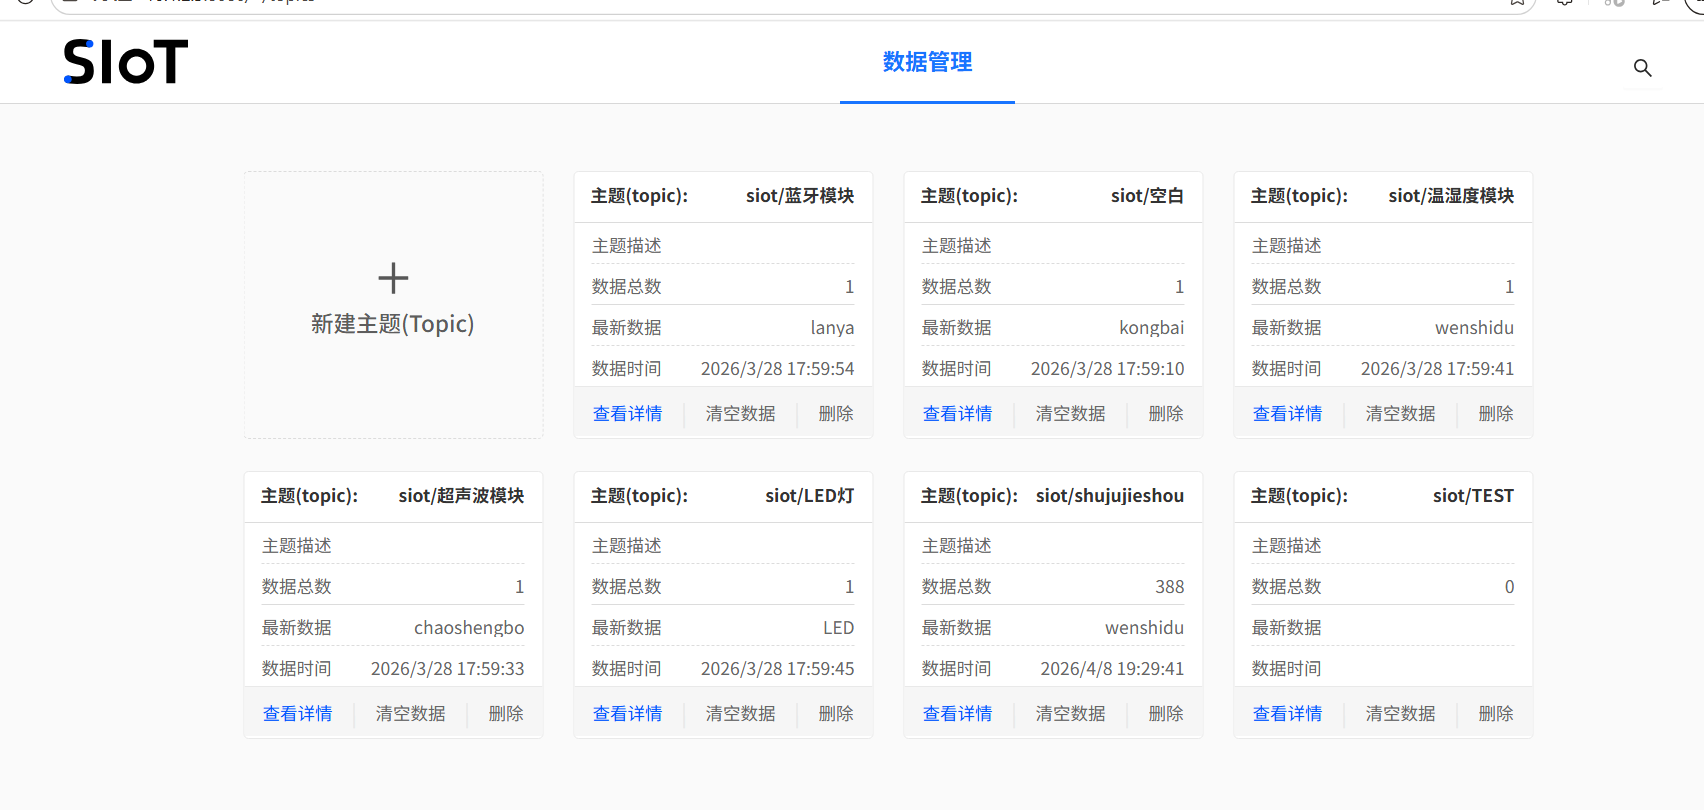Clear data for siot/蓝牙模块 topic
Screen dimensions: 1704x810
click(740, 414)
